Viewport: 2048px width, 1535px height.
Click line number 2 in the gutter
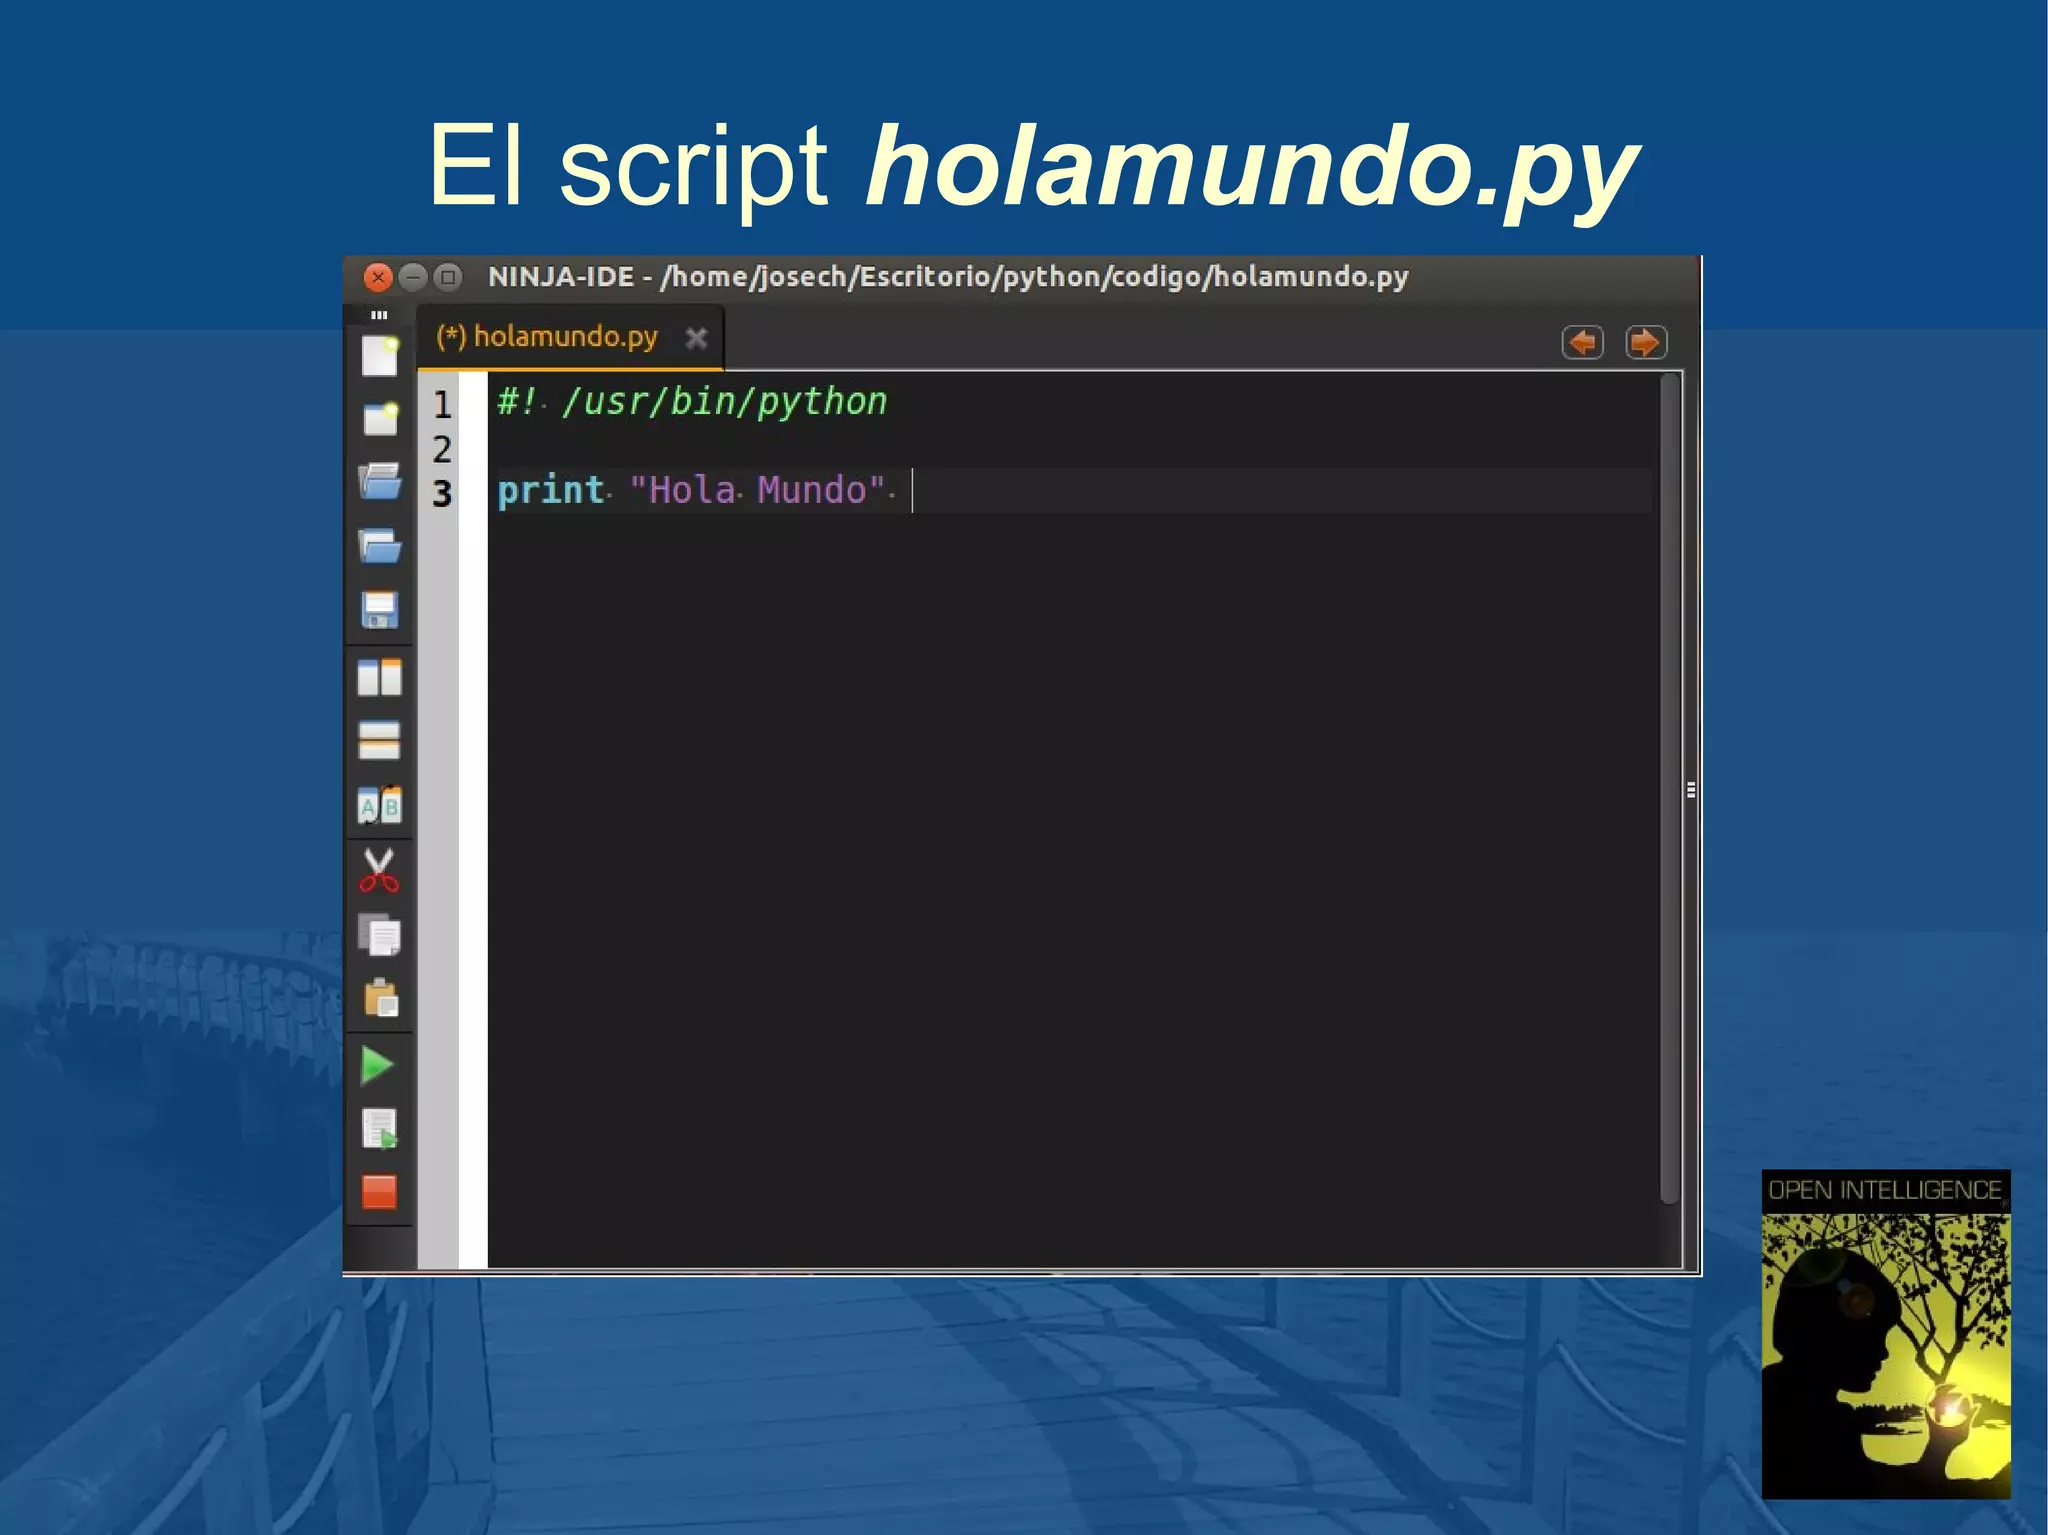[x=442, y=449]
